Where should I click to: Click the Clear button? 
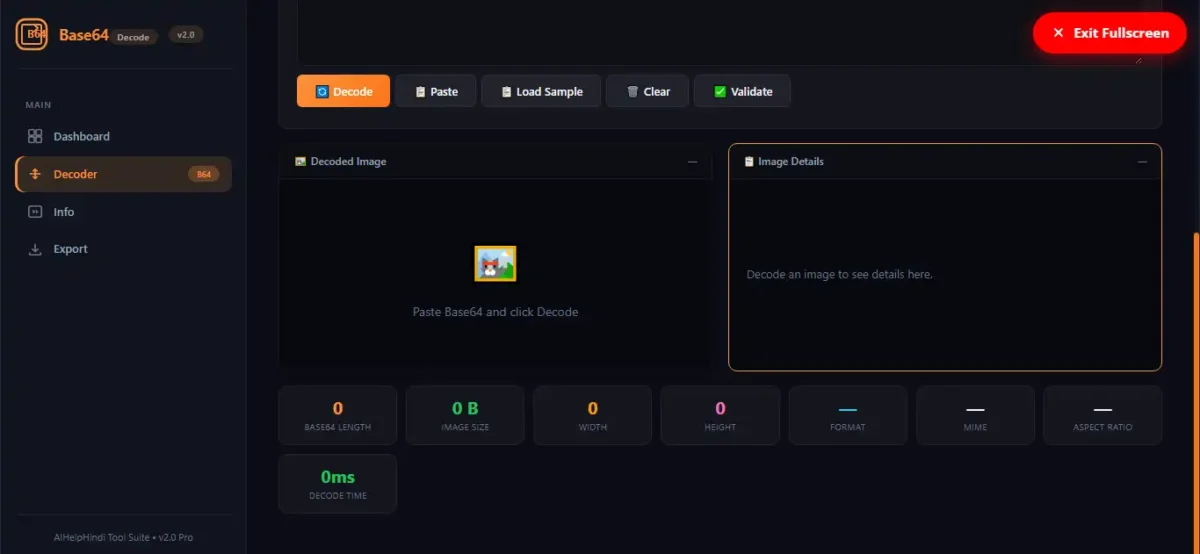tap(647, 91)
